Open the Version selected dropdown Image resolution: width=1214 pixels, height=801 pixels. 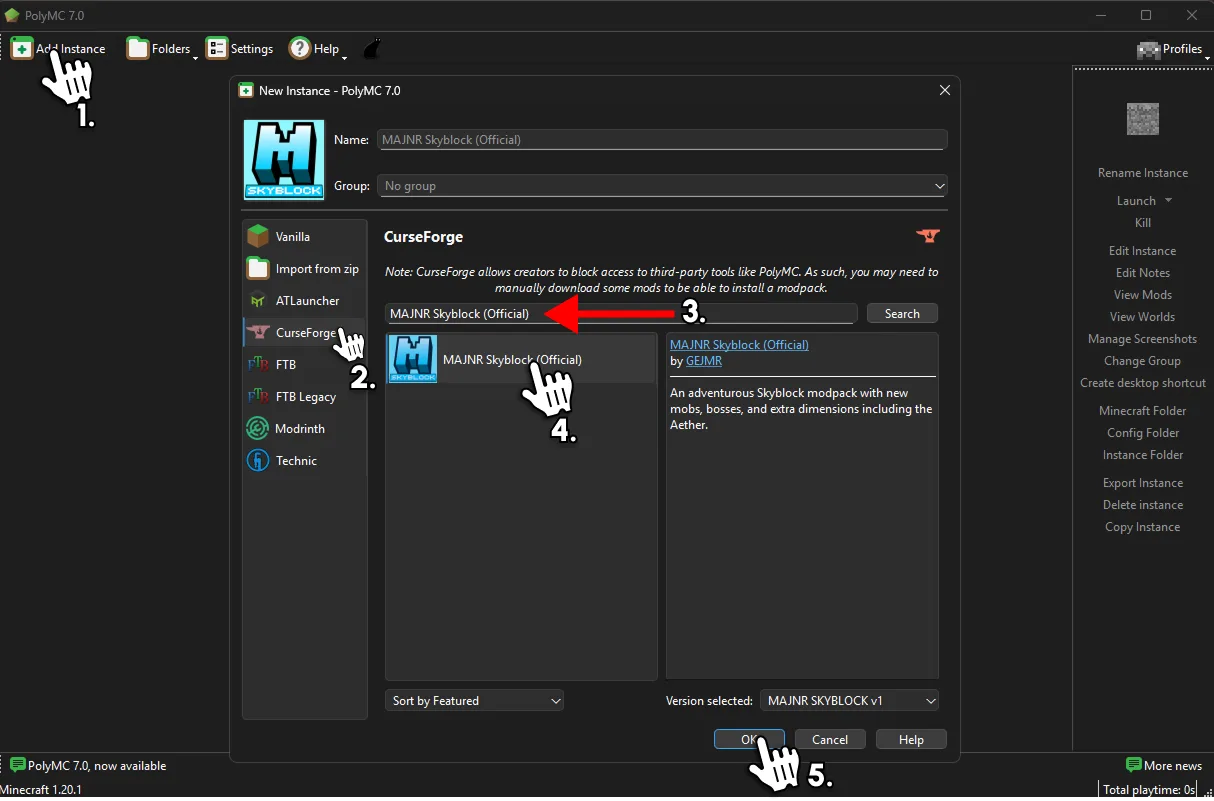[848, 700]
